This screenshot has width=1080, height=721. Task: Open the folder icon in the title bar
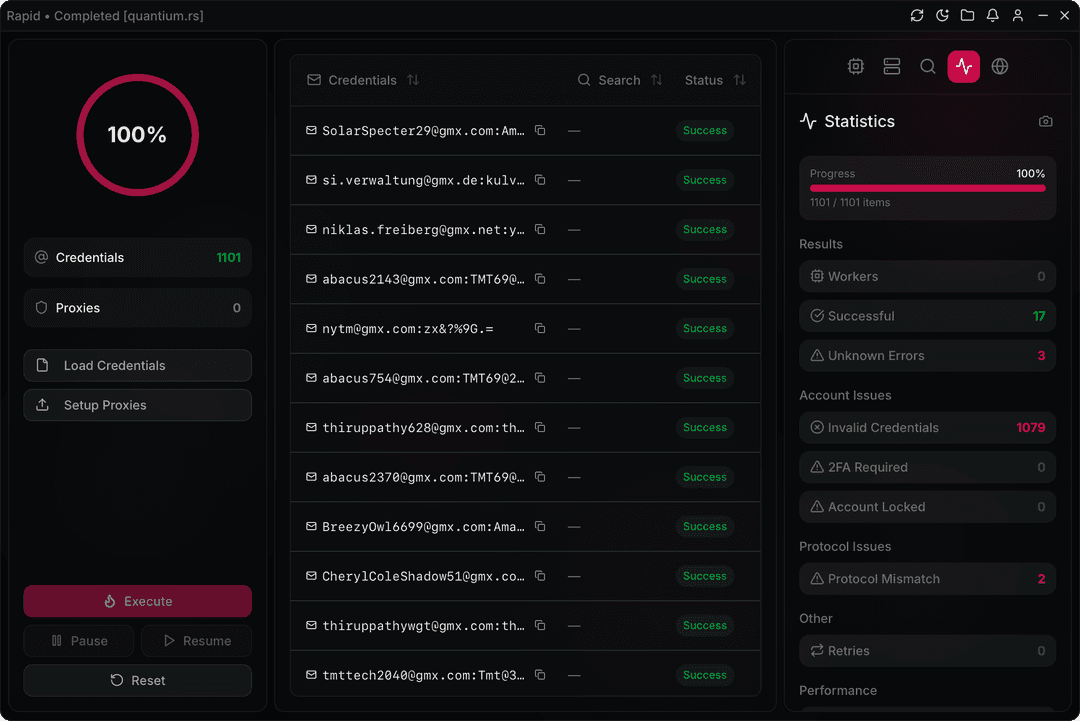(x=967, y=15)
